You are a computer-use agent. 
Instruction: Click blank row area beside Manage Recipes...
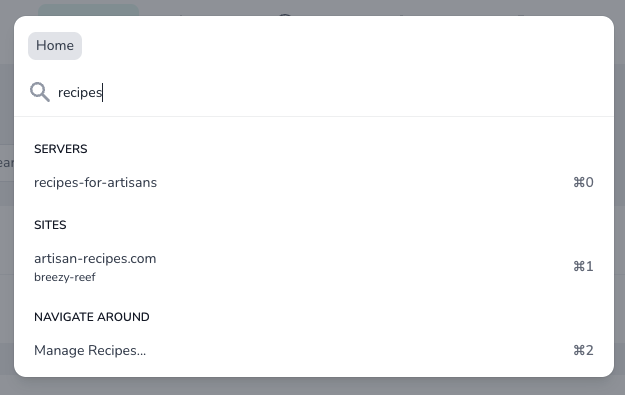coord(359,350)
